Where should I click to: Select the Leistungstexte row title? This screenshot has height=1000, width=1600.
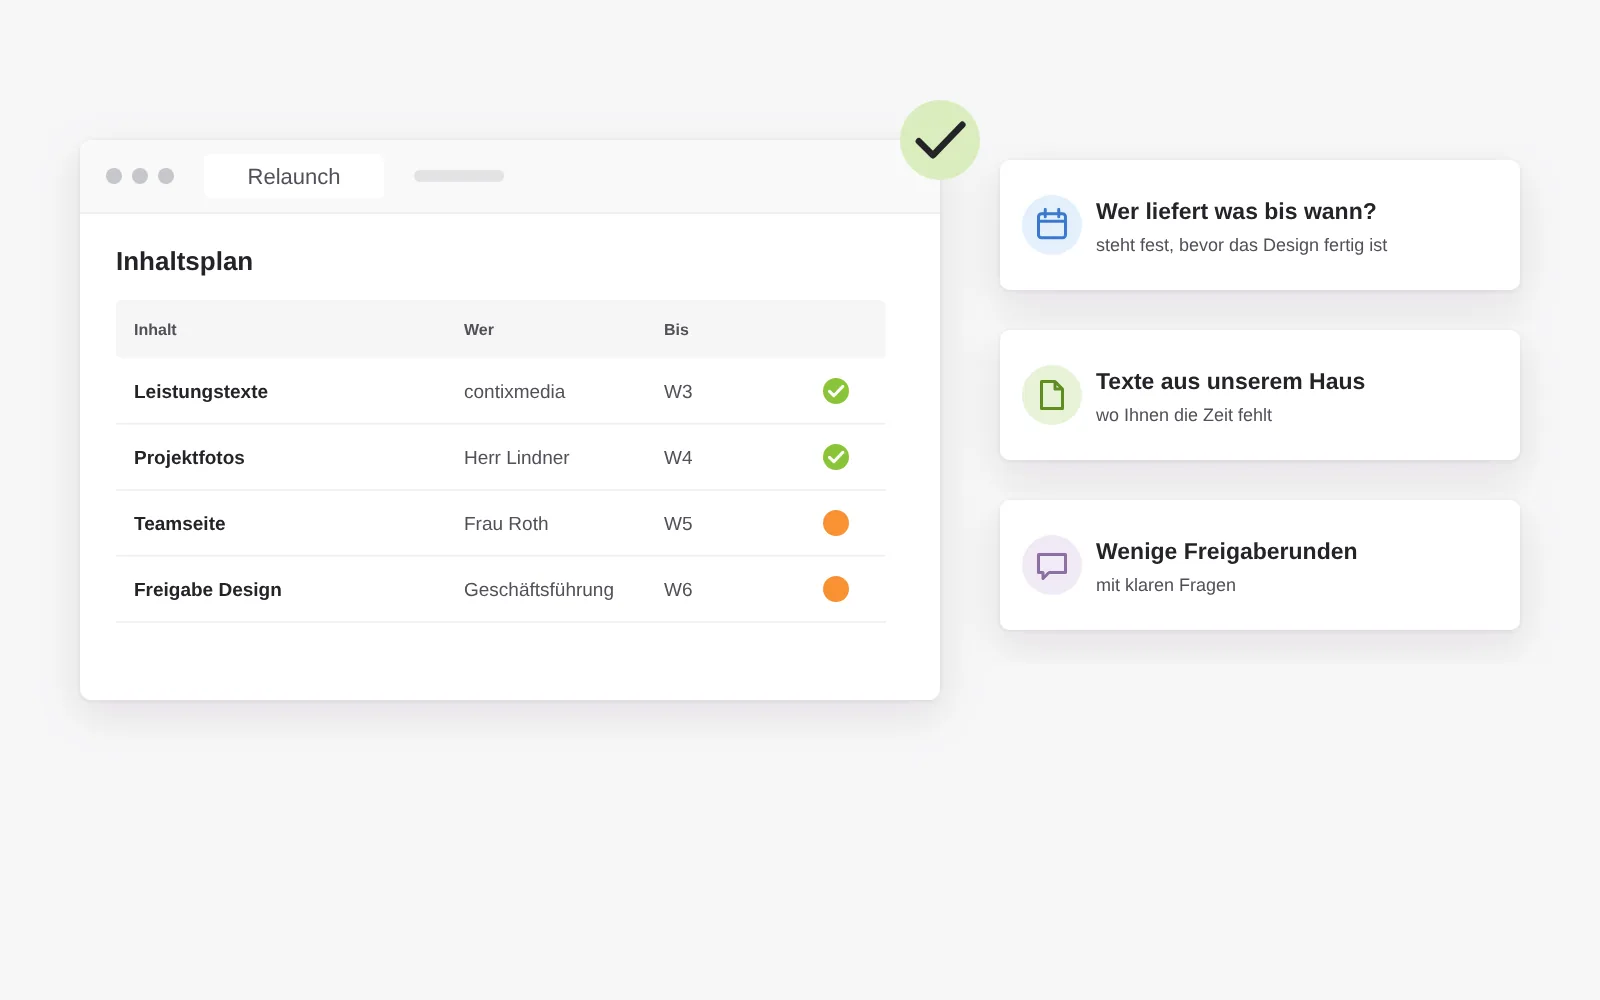(201, 392)
